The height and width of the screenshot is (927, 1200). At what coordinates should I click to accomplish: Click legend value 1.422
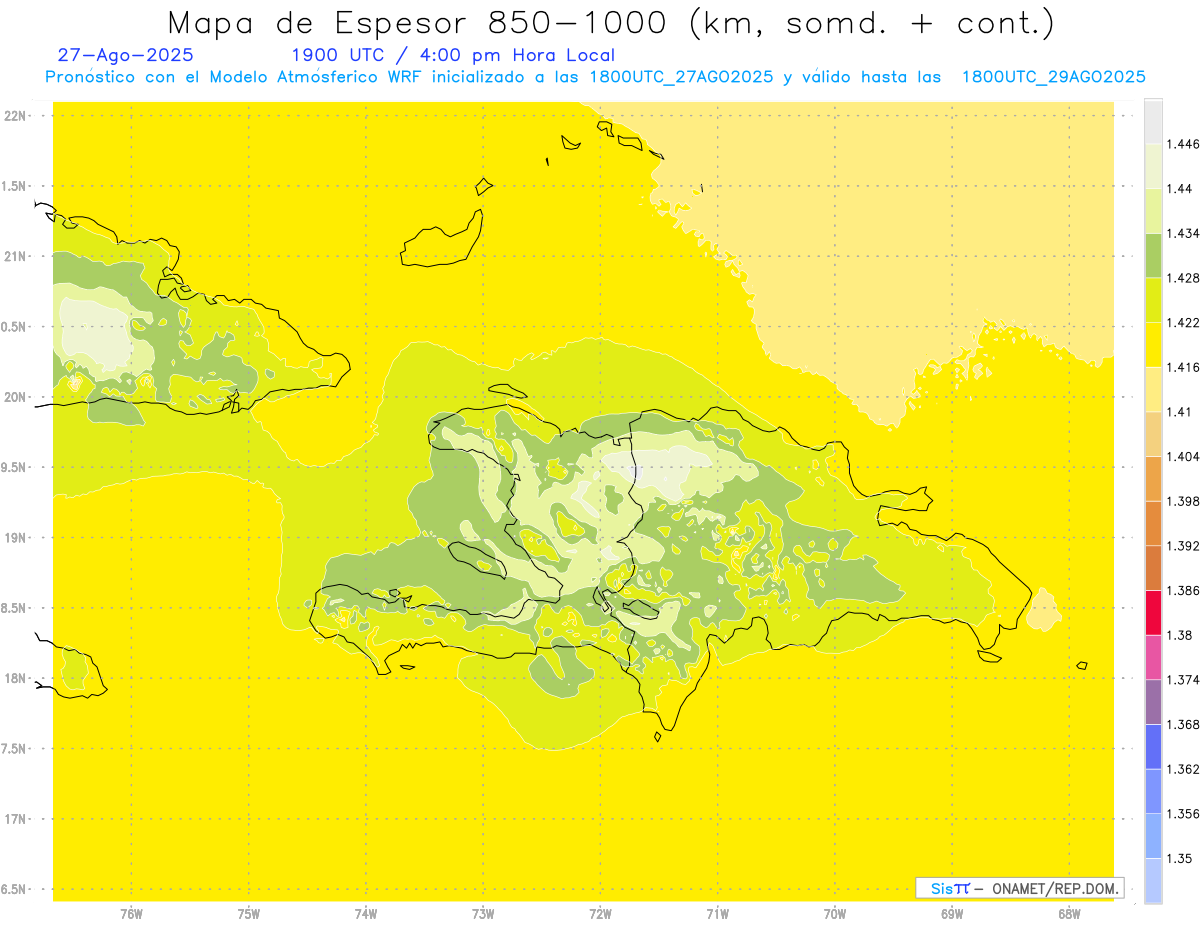1184,322
